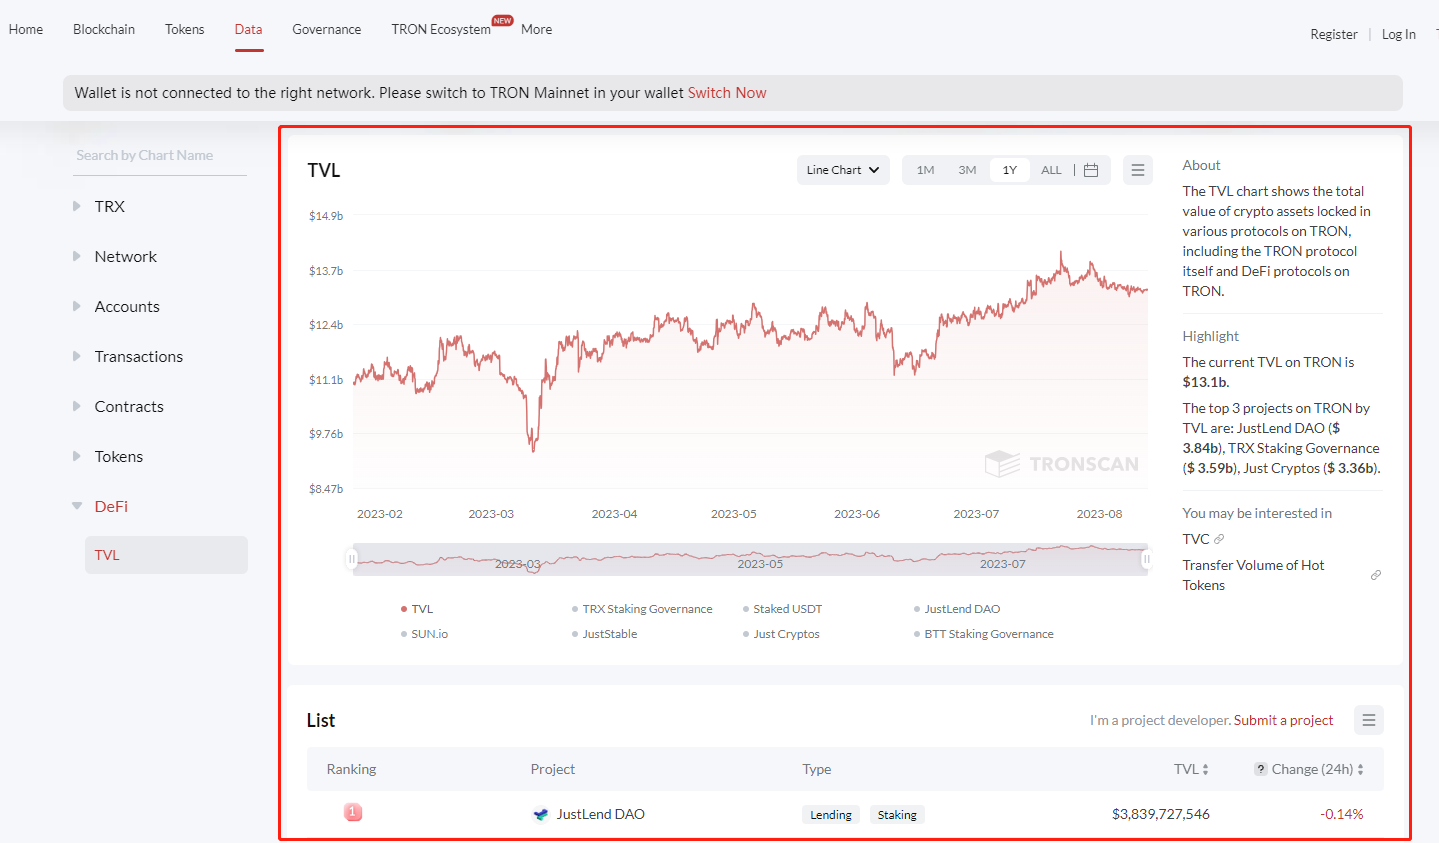The width and height of the screenshot is (1439, 843).
Task: Click the chart range selector track
Action: [x=749, y=559]
